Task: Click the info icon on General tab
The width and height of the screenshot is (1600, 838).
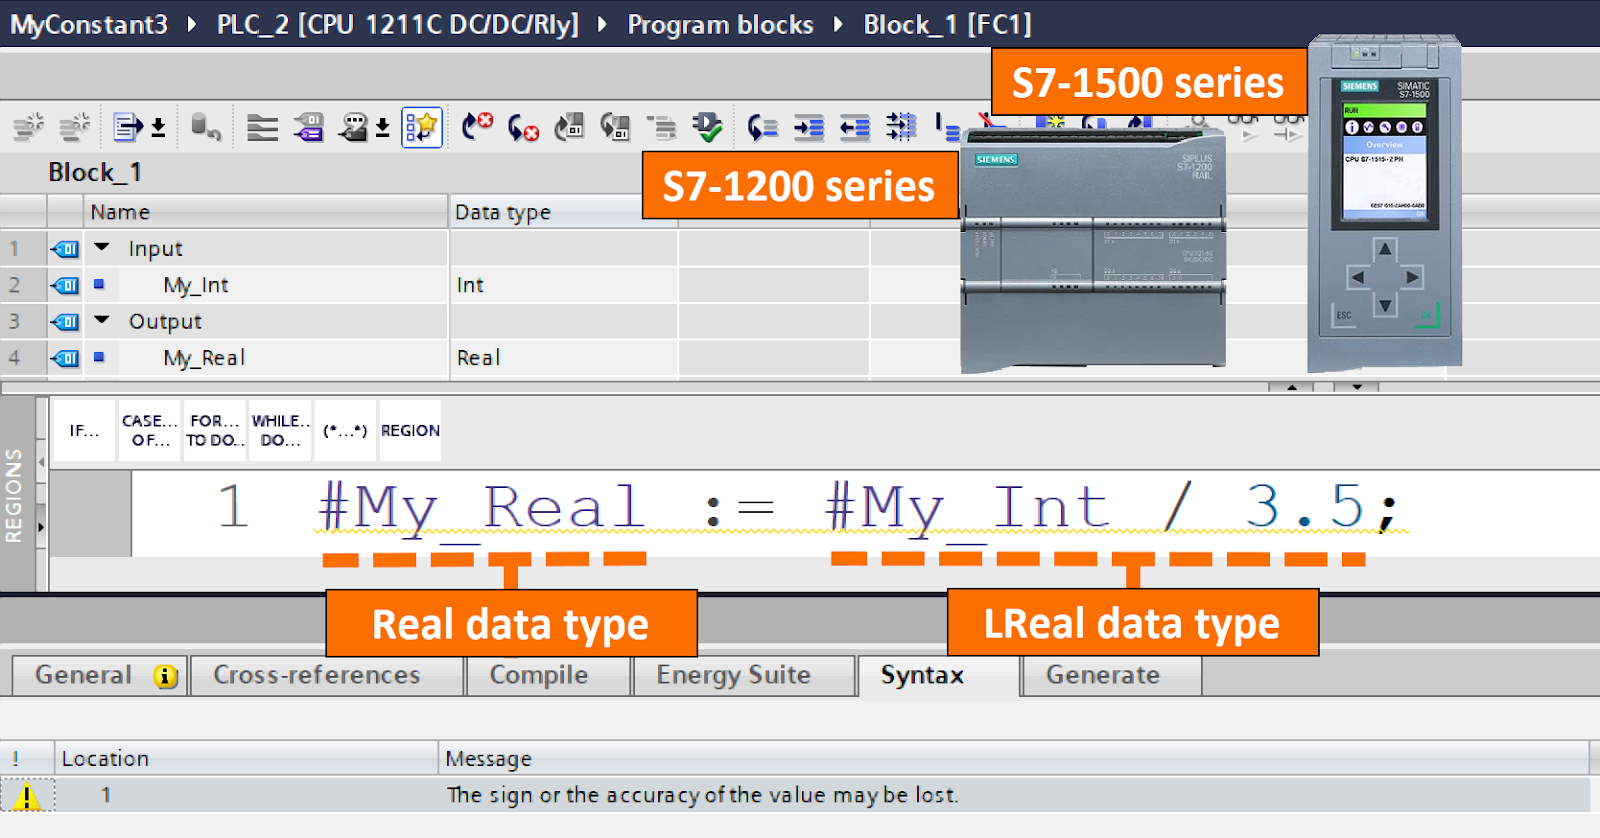Action: tap(166, 677)
